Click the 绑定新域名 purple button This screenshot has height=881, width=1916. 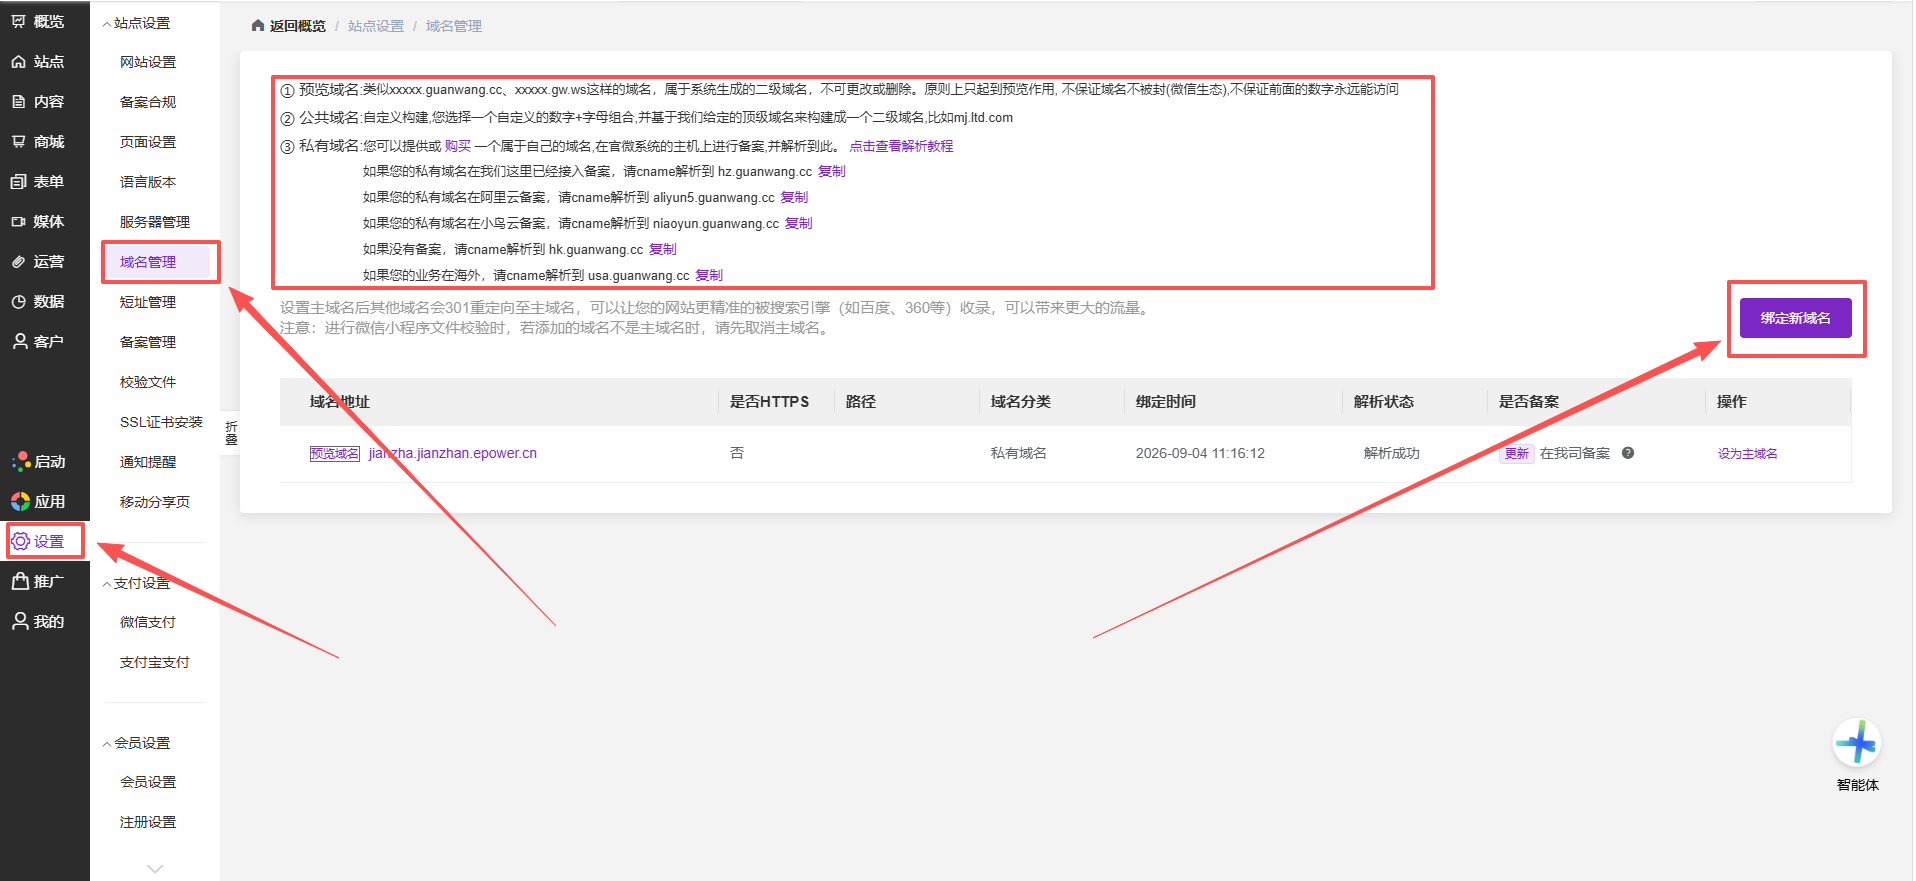[1795, 318]
